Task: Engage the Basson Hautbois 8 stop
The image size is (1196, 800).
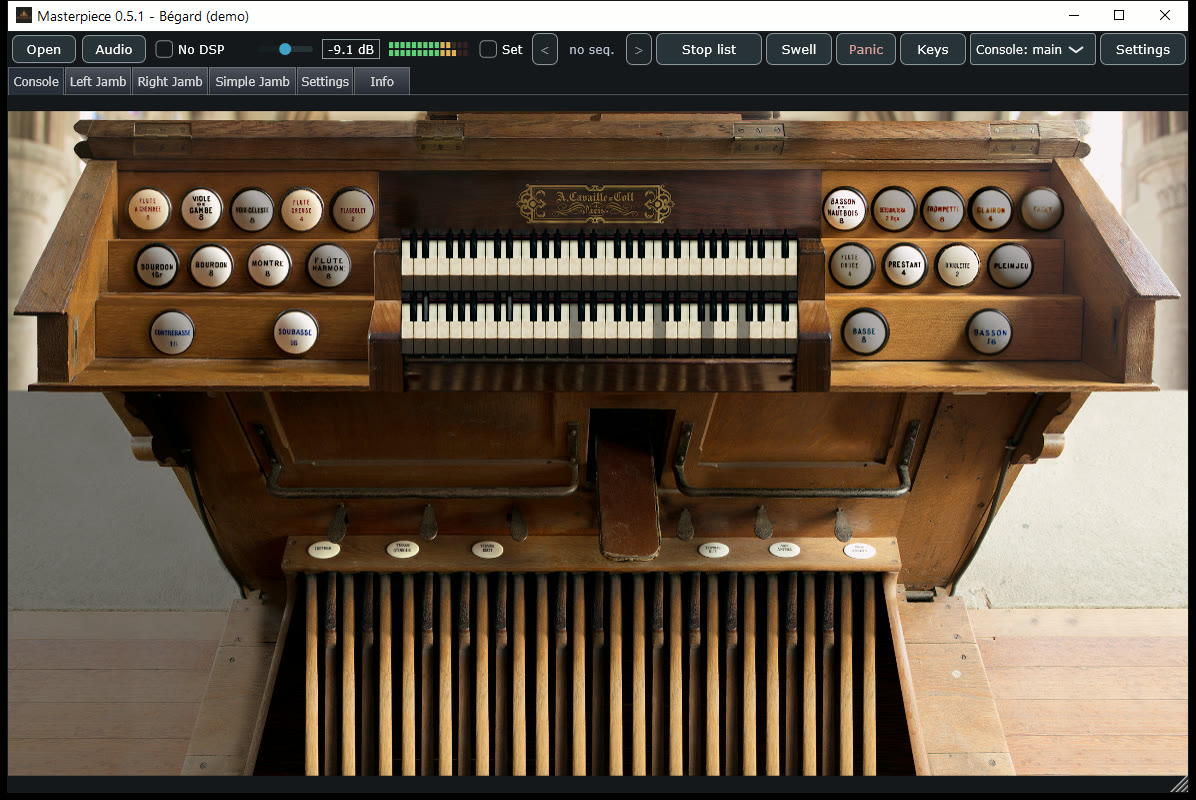Action: pos(844,208)
